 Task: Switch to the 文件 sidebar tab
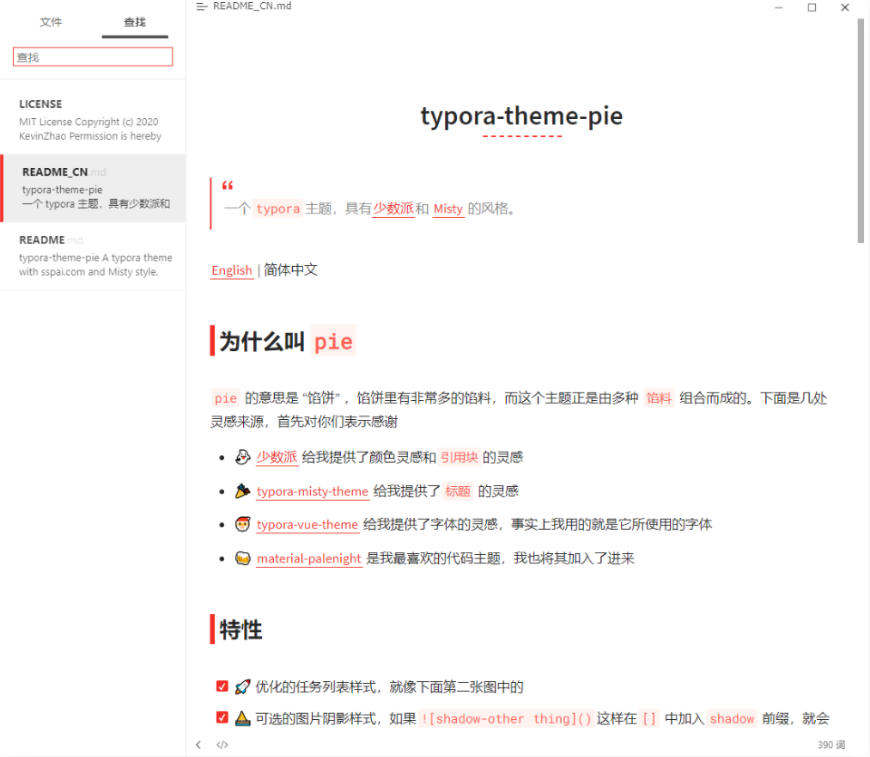tap(50, 22)
